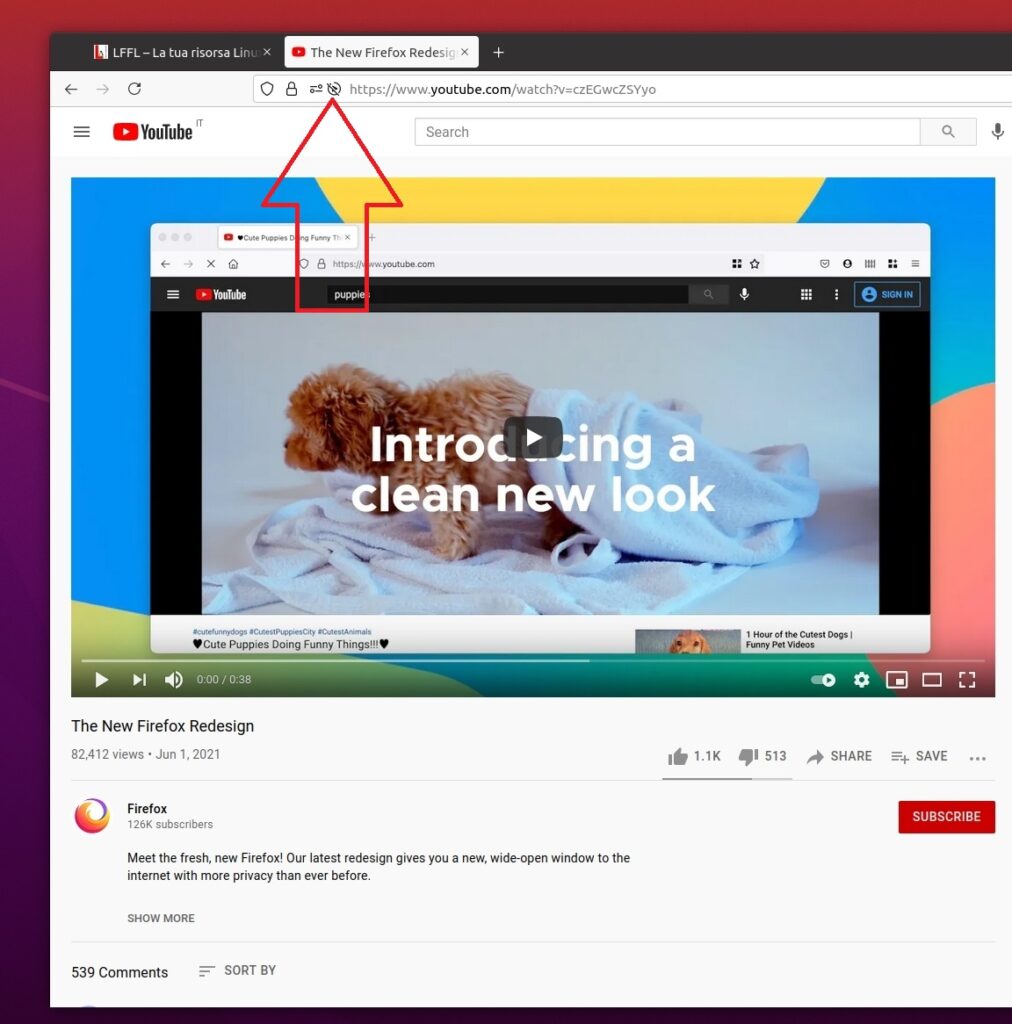The image size is (1012, 1024).
Task: Click SHARE under the video
Action: (840, 756)
